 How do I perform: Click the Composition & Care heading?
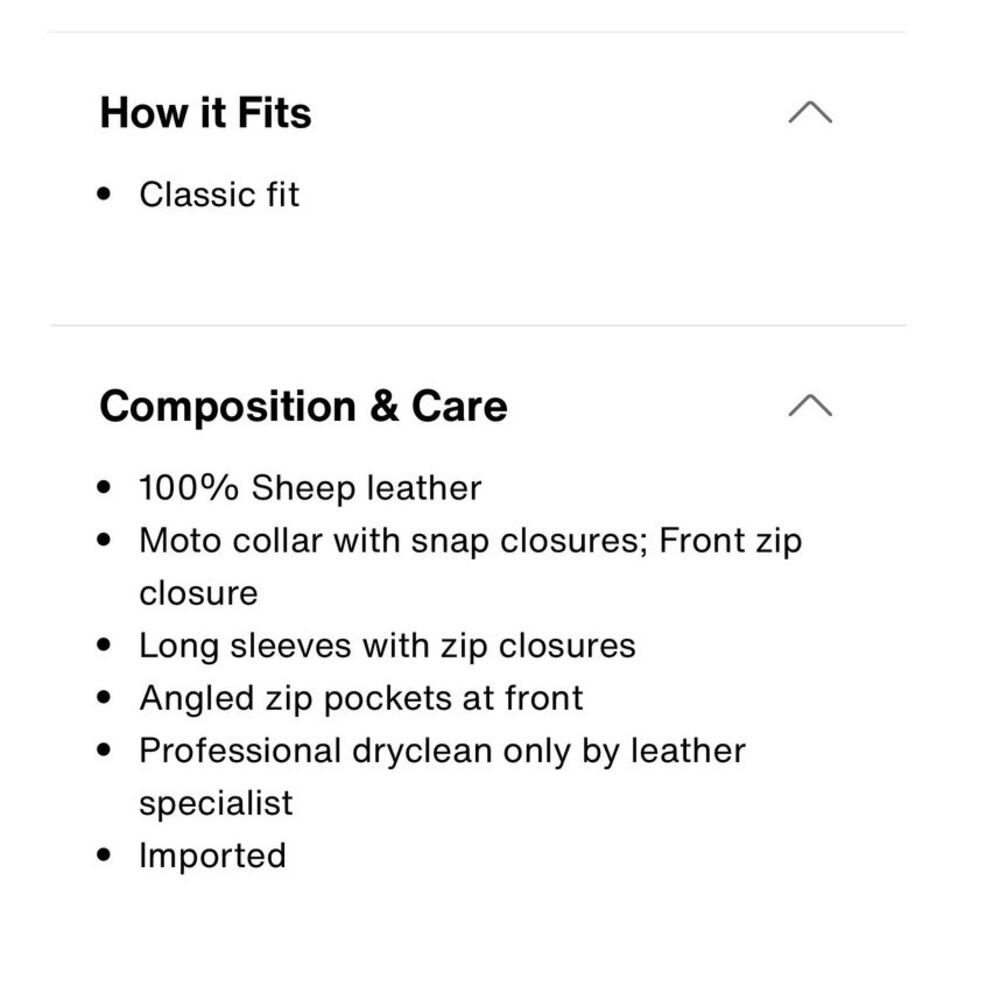pos(304,406)
